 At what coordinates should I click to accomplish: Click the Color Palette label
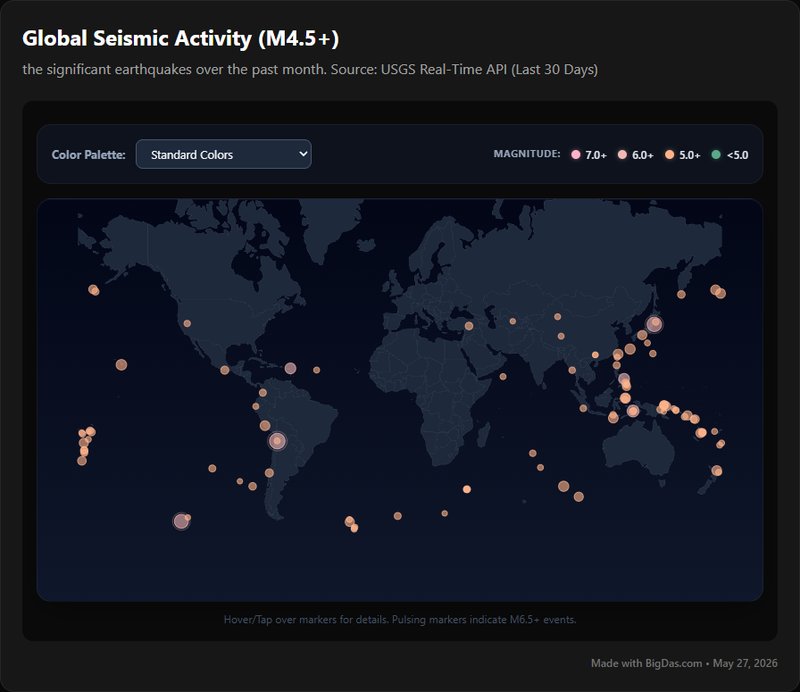[88, 155]
